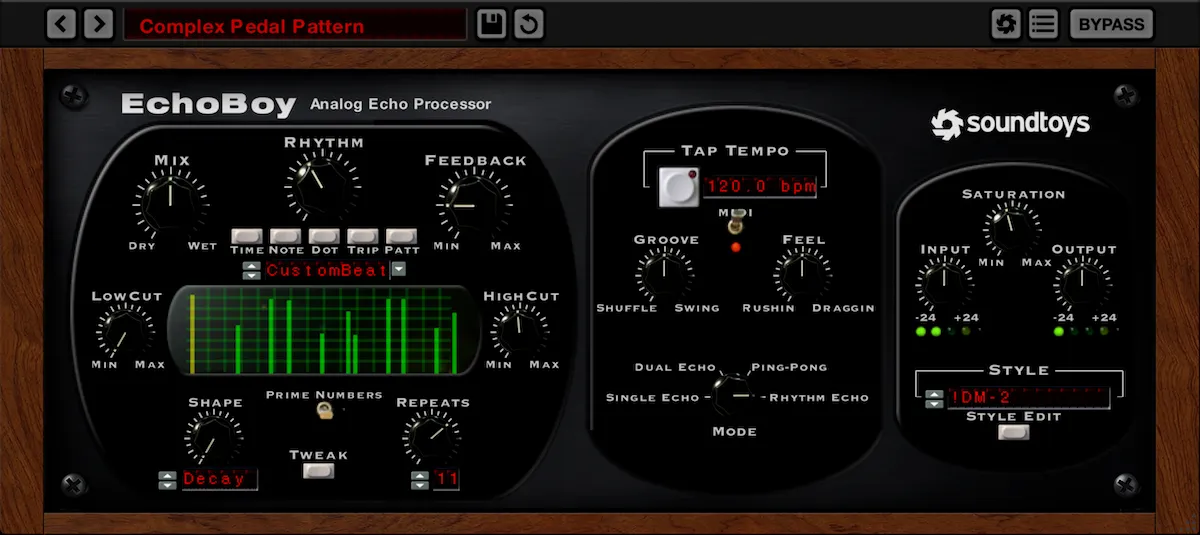Open the Soundtoys gear settings icon
This screenshot has width=1200, height=535.
tap(1006, 24)
